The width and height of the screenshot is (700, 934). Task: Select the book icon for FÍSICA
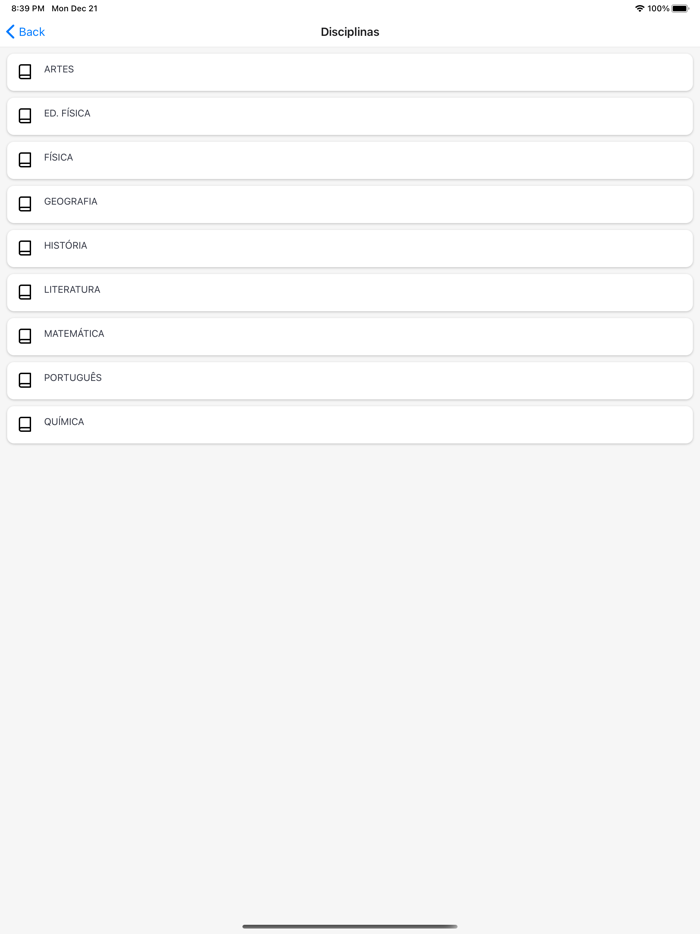coord(25,160)
